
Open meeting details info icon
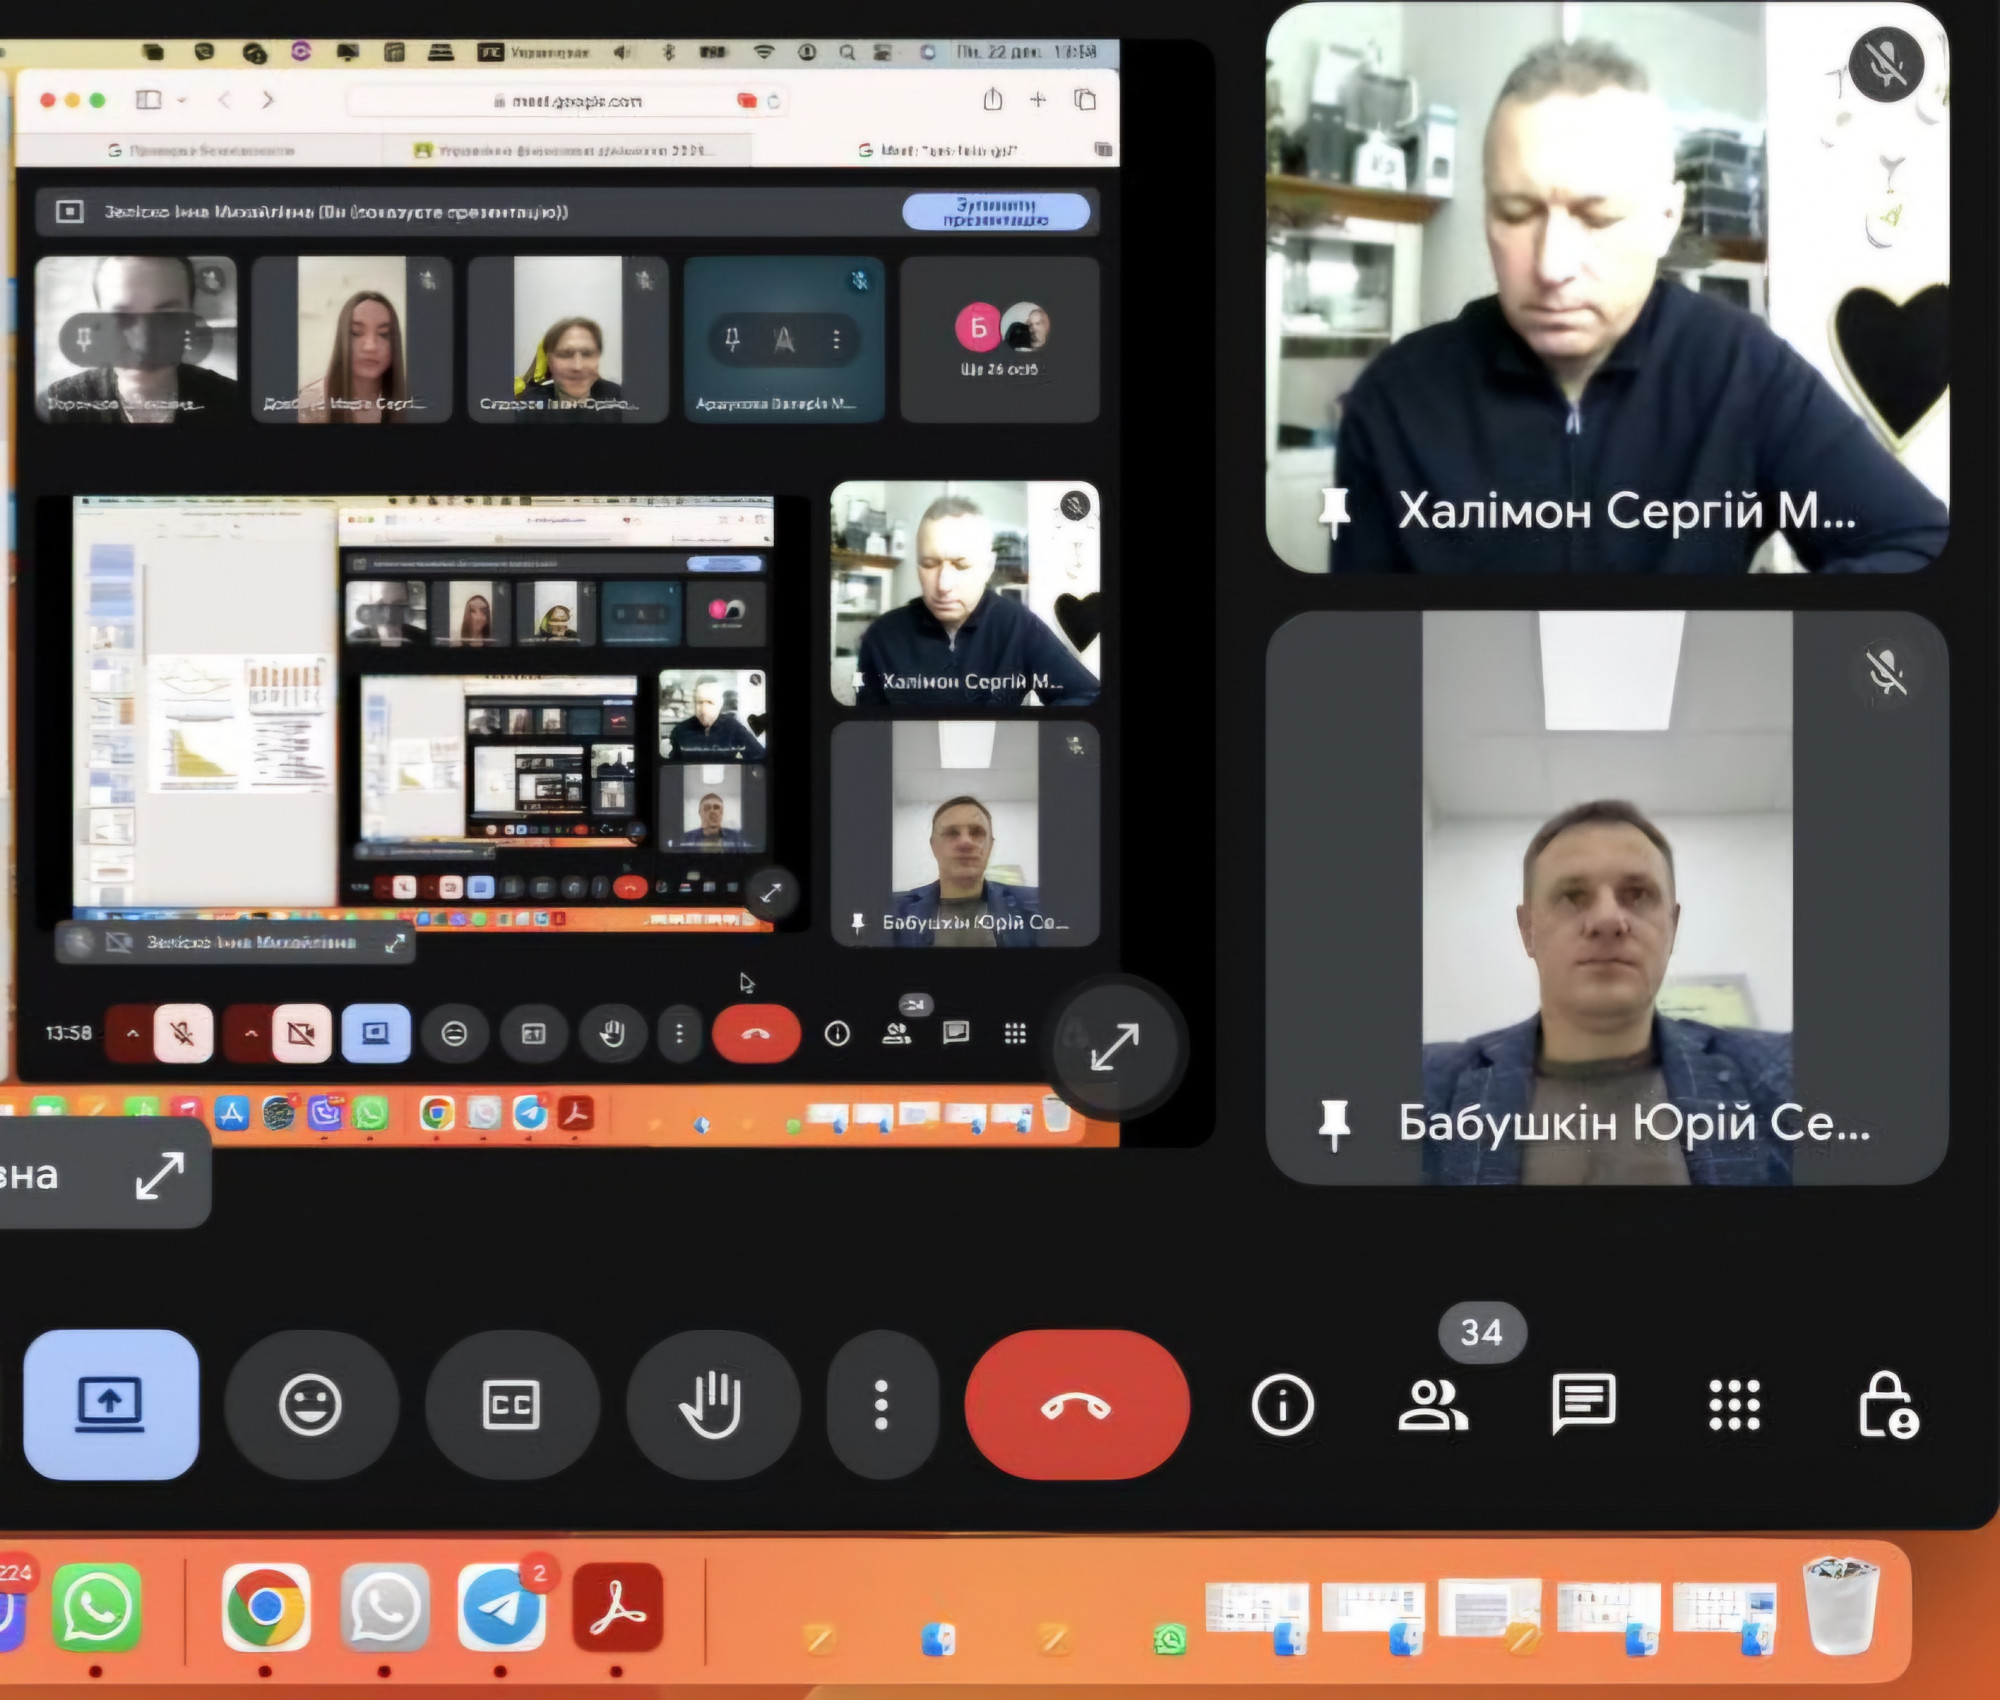tap(1282, 1405)
